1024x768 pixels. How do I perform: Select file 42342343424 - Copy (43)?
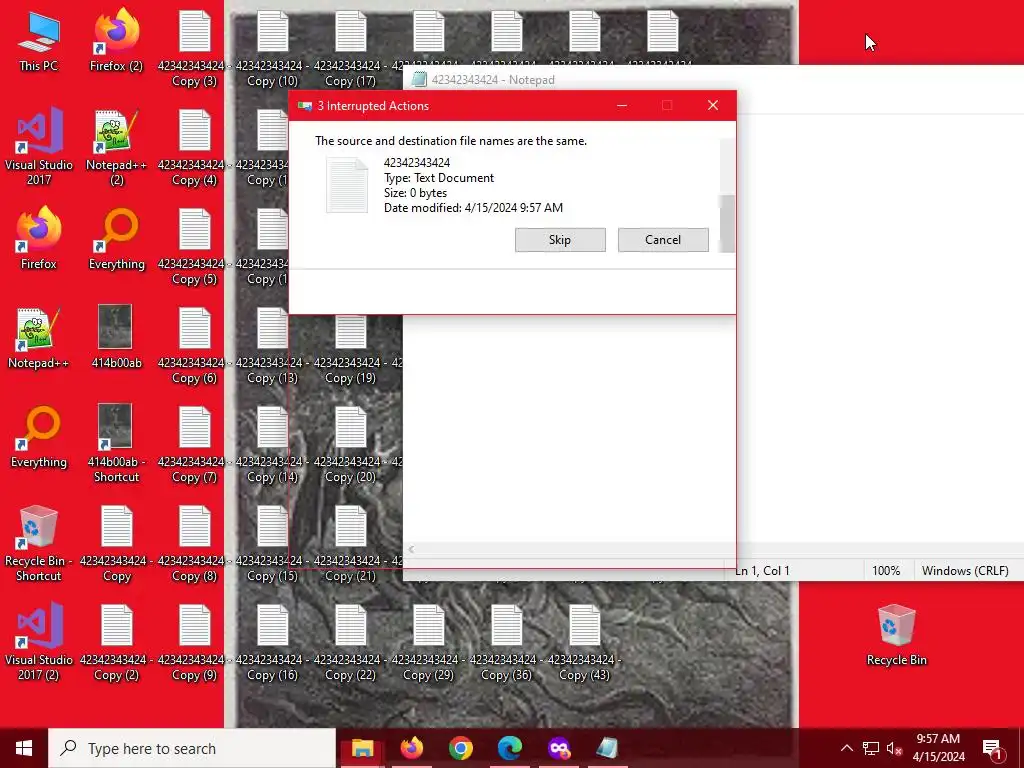pyautogui.click(x=584, y=643)
